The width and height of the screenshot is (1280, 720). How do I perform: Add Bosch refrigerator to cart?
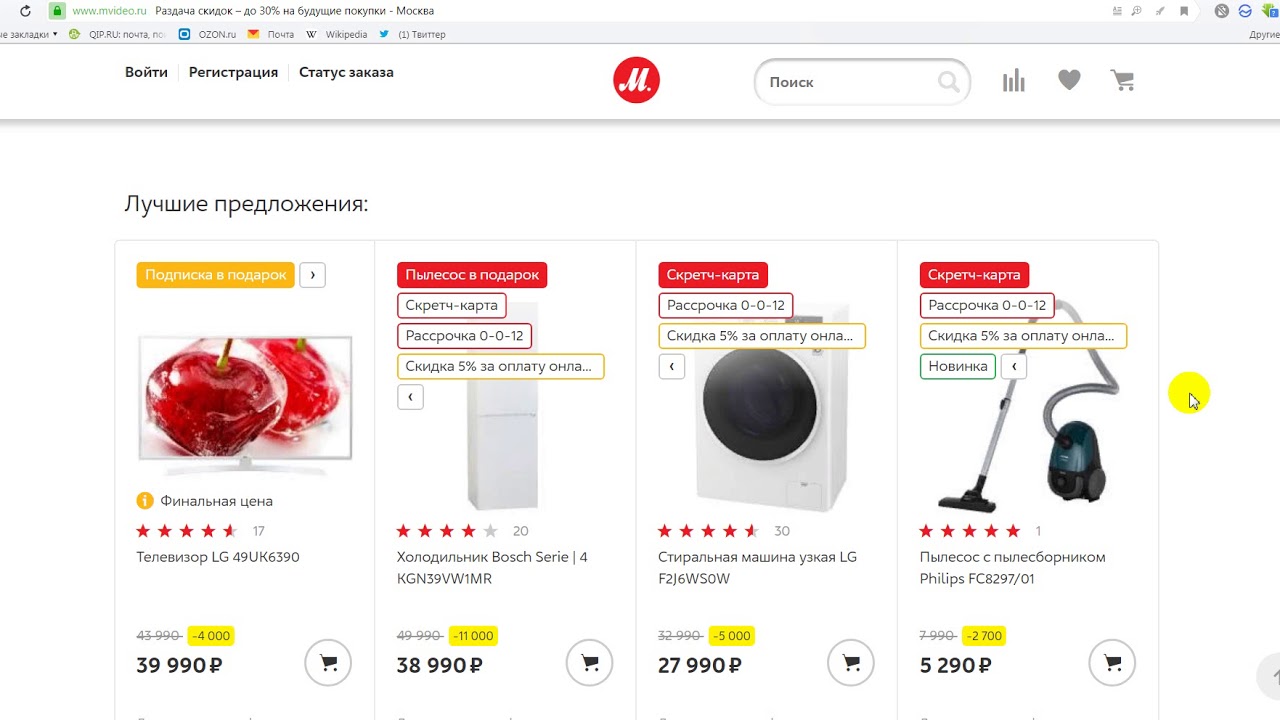(x=590, y=662)
